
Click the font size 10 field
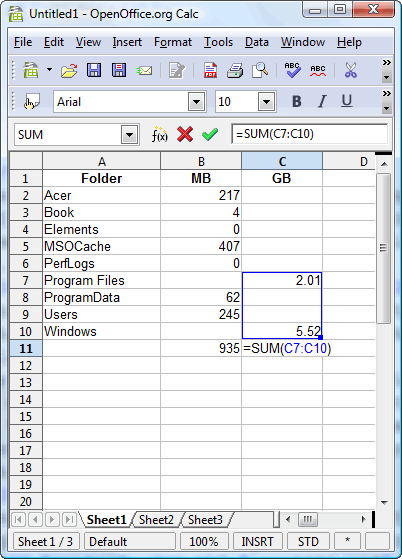[236, 102]
